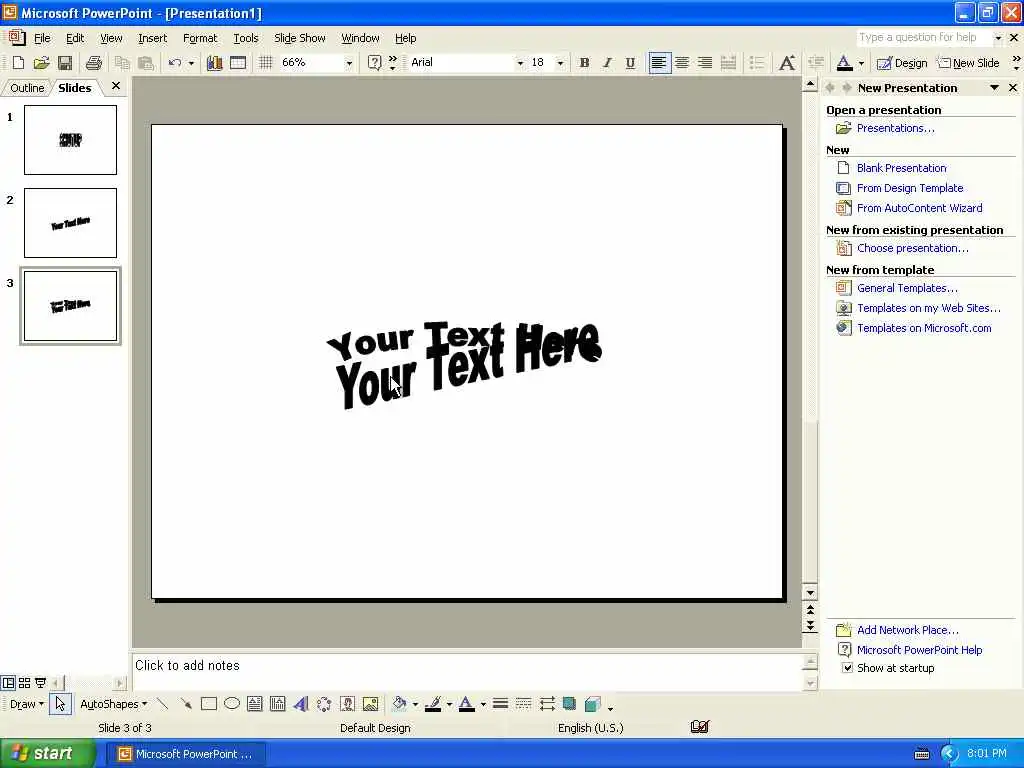Viewport: 1024px width, 768px height.
Task: Open the Arial font name dropdown
Action: (520, 63)
